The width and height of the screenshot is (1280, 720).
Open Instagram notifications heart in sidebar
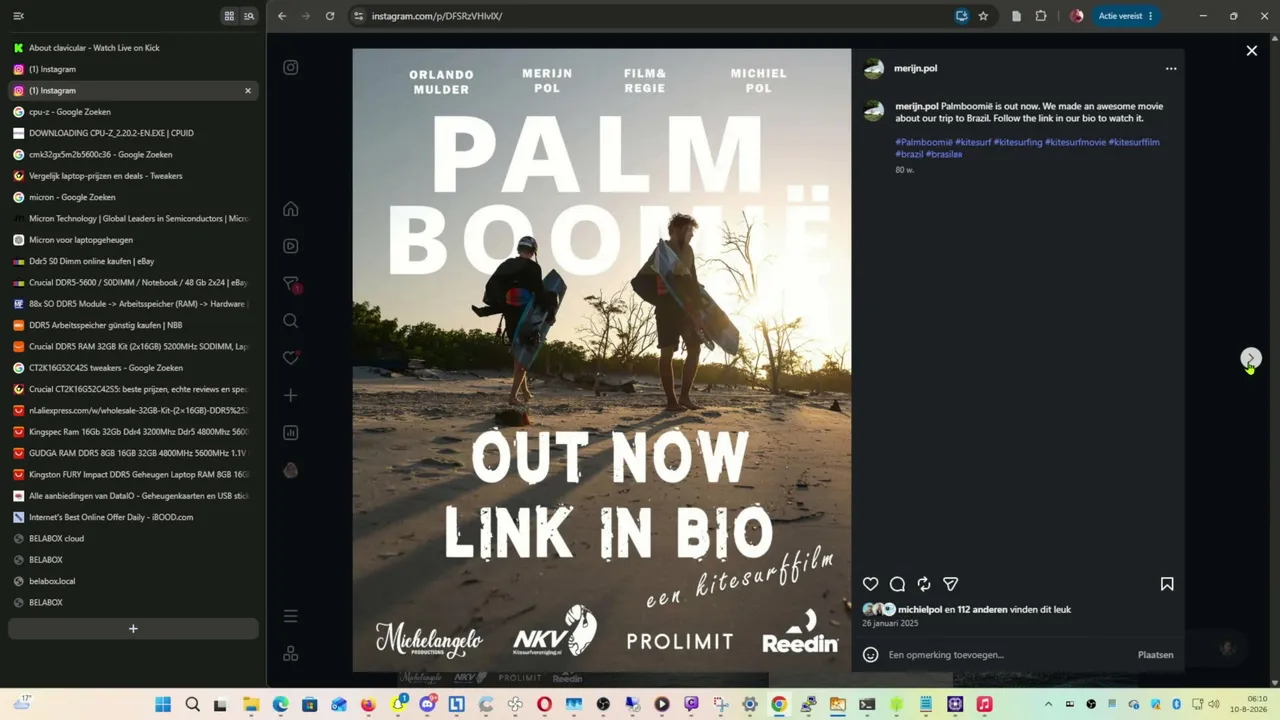tap(291, 358)
